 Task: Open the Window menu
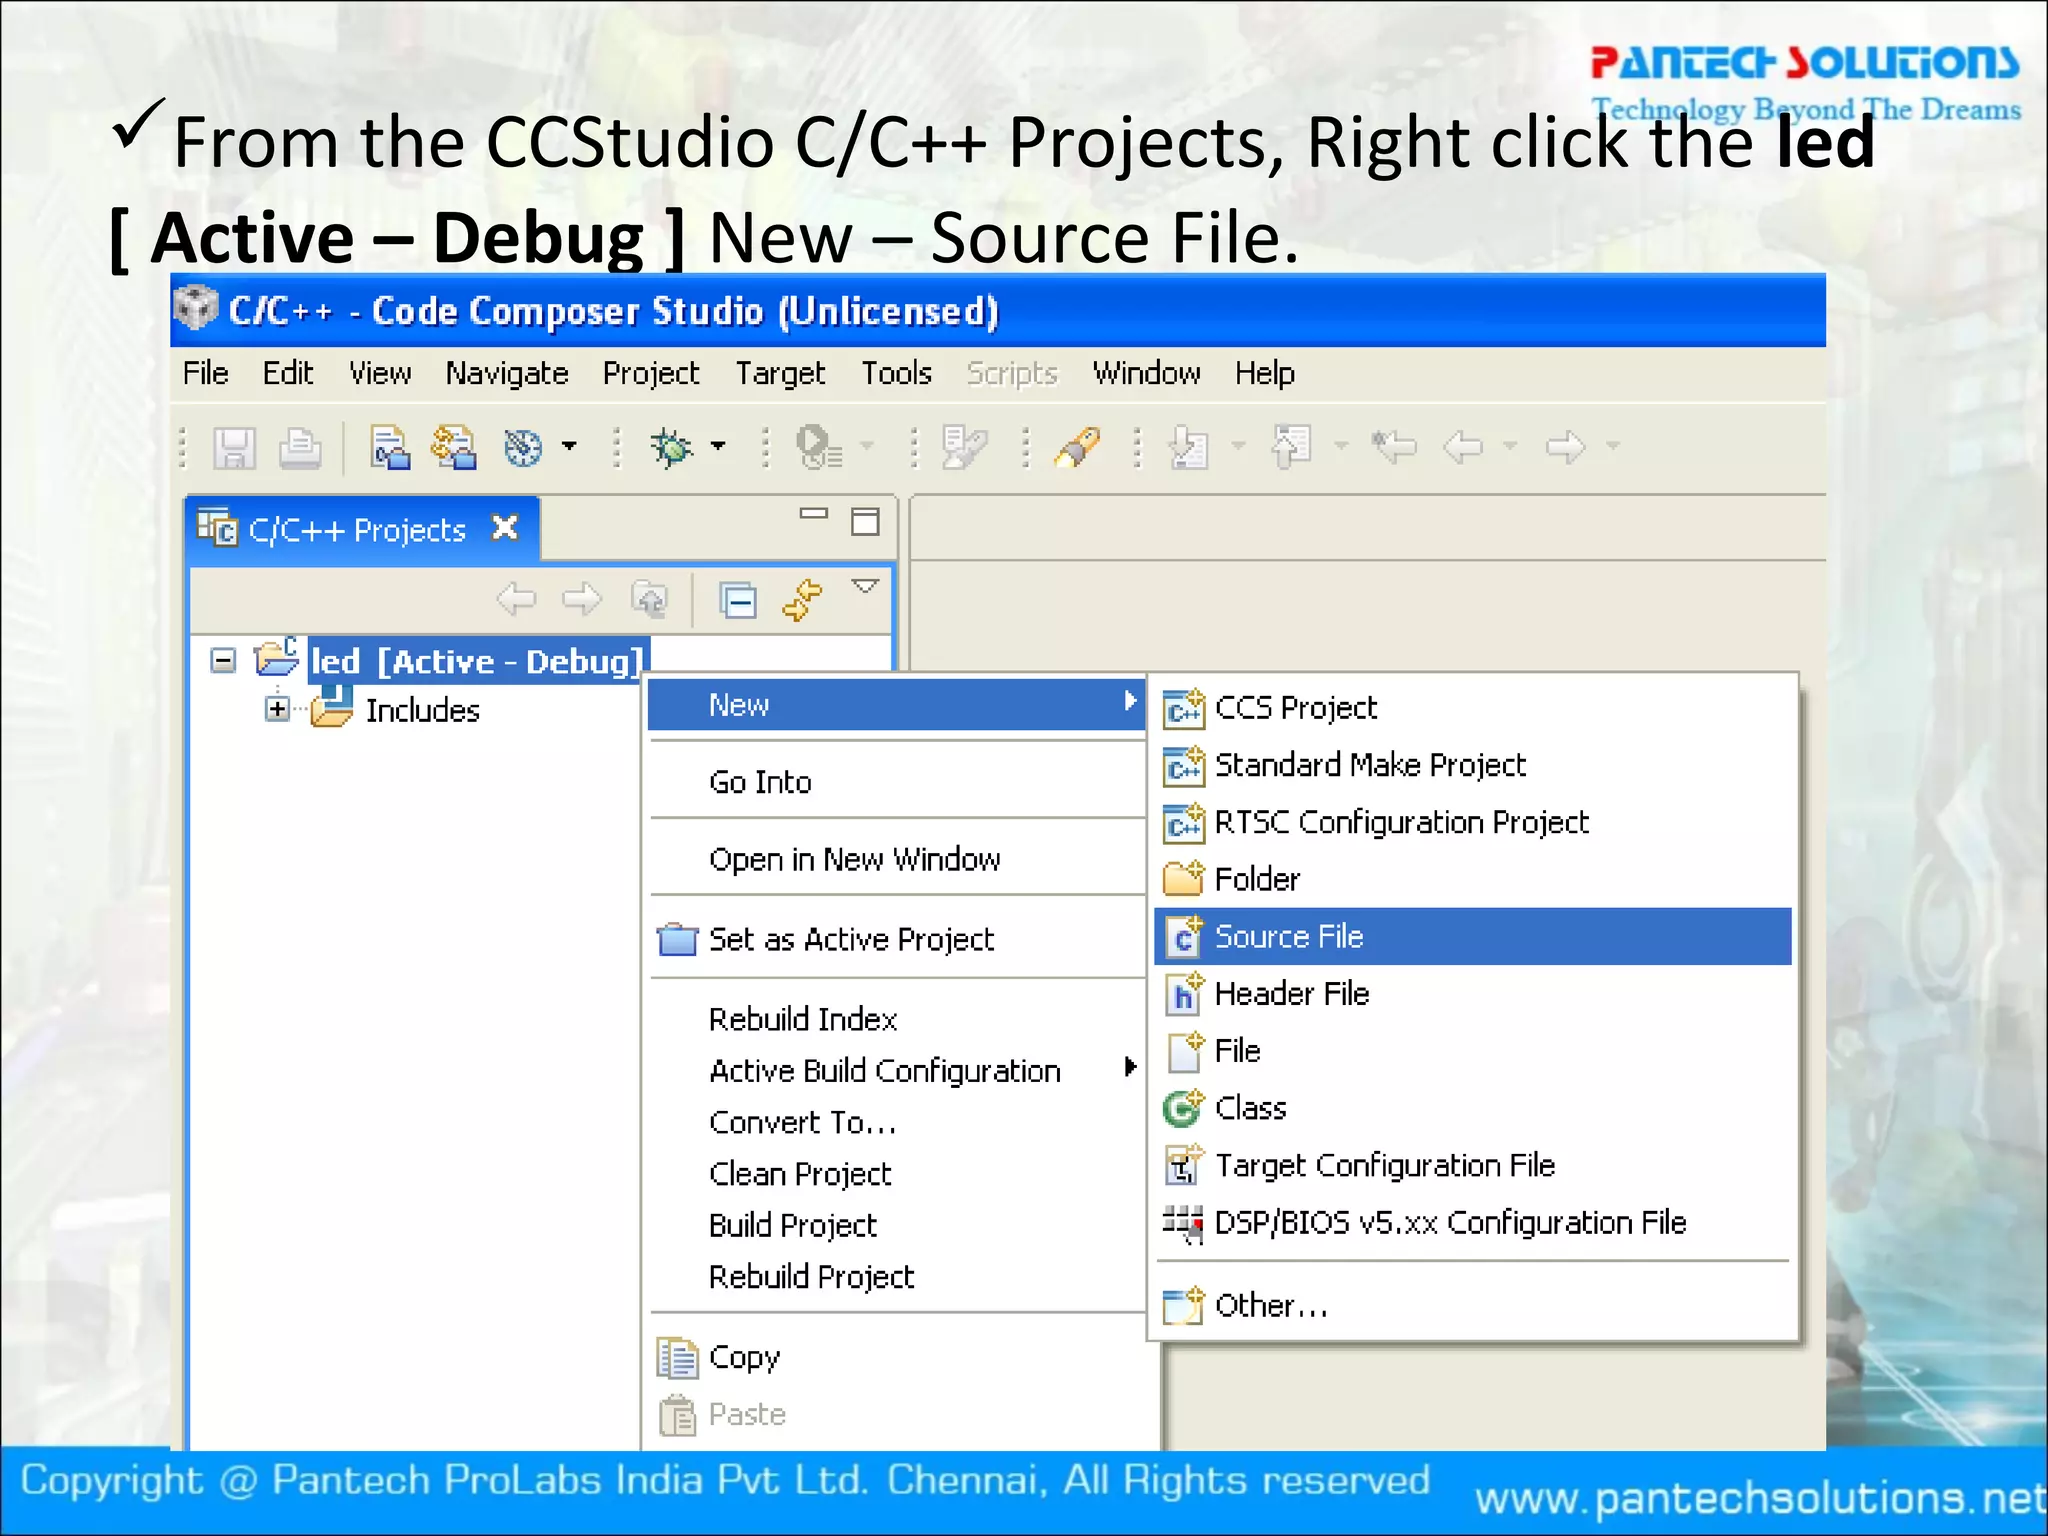(x=1146, y=373)
